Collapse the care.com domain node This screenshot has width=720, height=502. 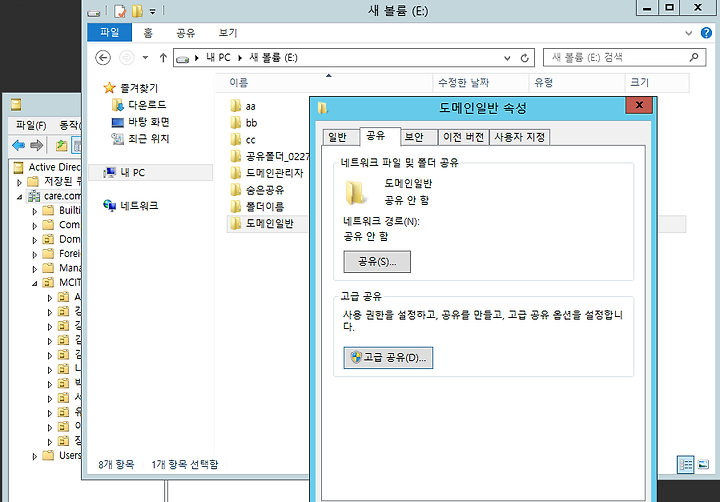click(19, 197)
